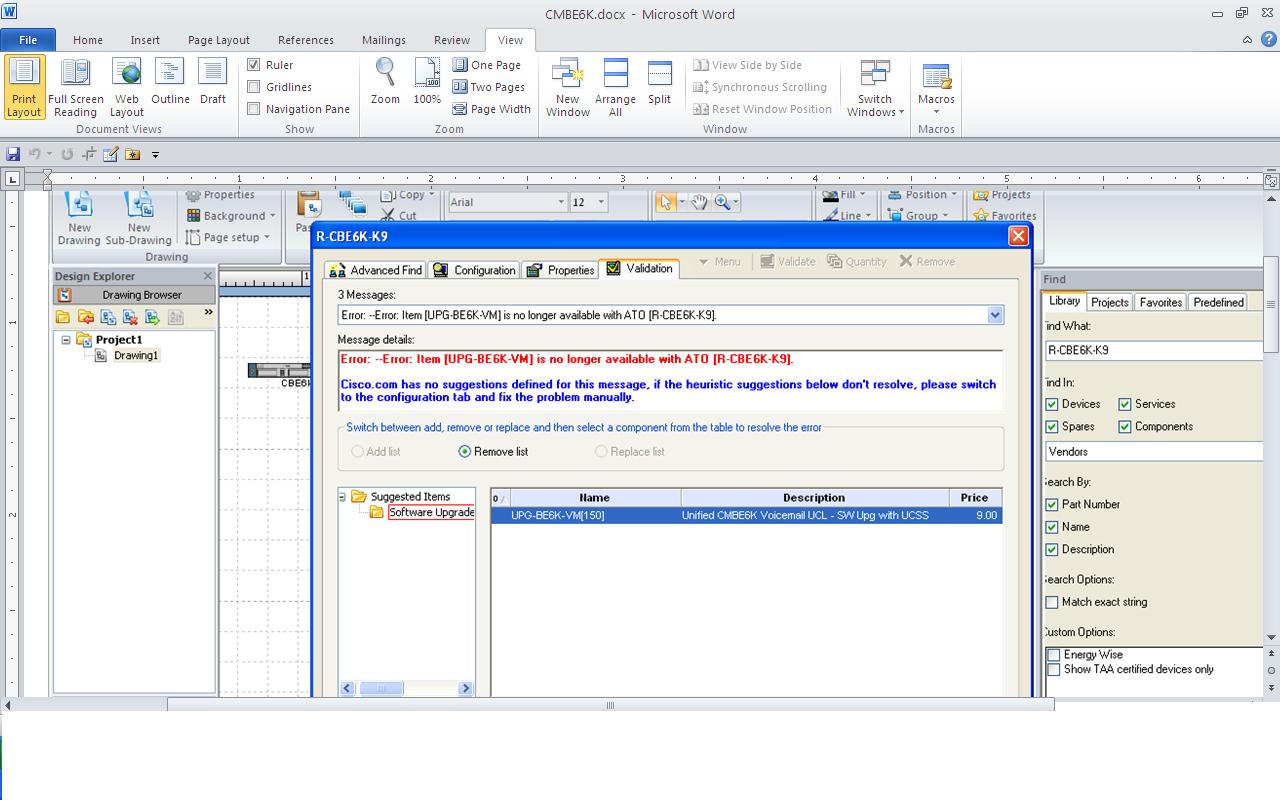Toggle the Part Number checkbox
Screen dimensions: 1280x800
pos(1052,504)
